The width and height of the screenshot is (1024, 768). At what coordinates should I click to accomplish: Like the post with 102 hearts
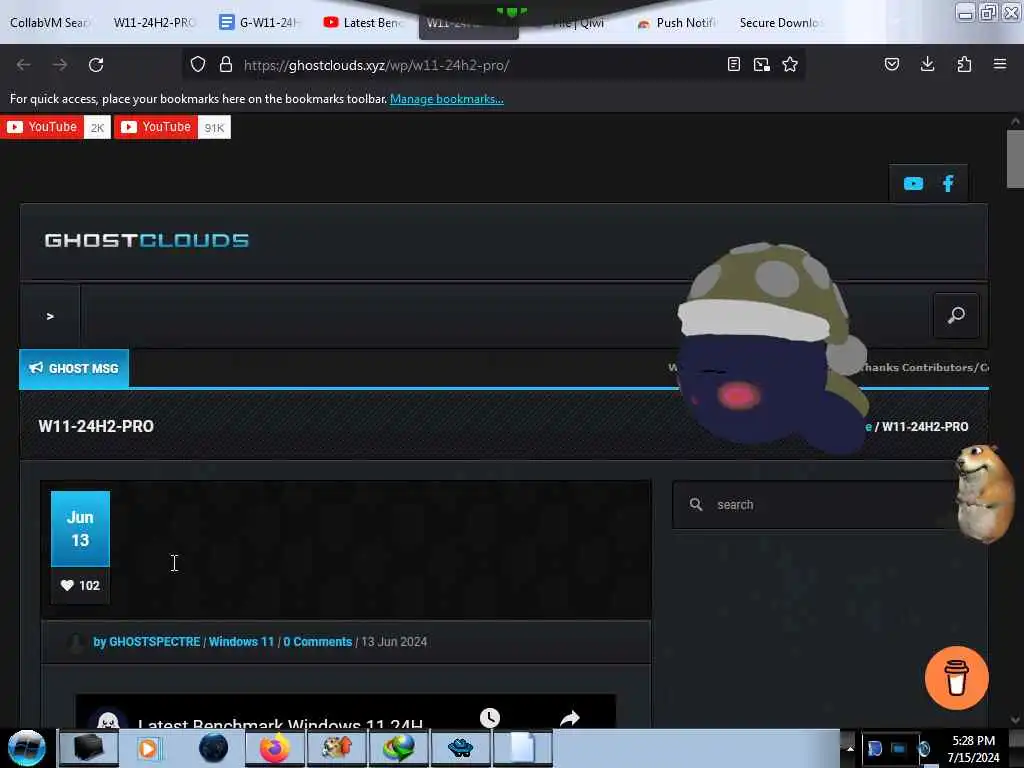coord(80,585)
